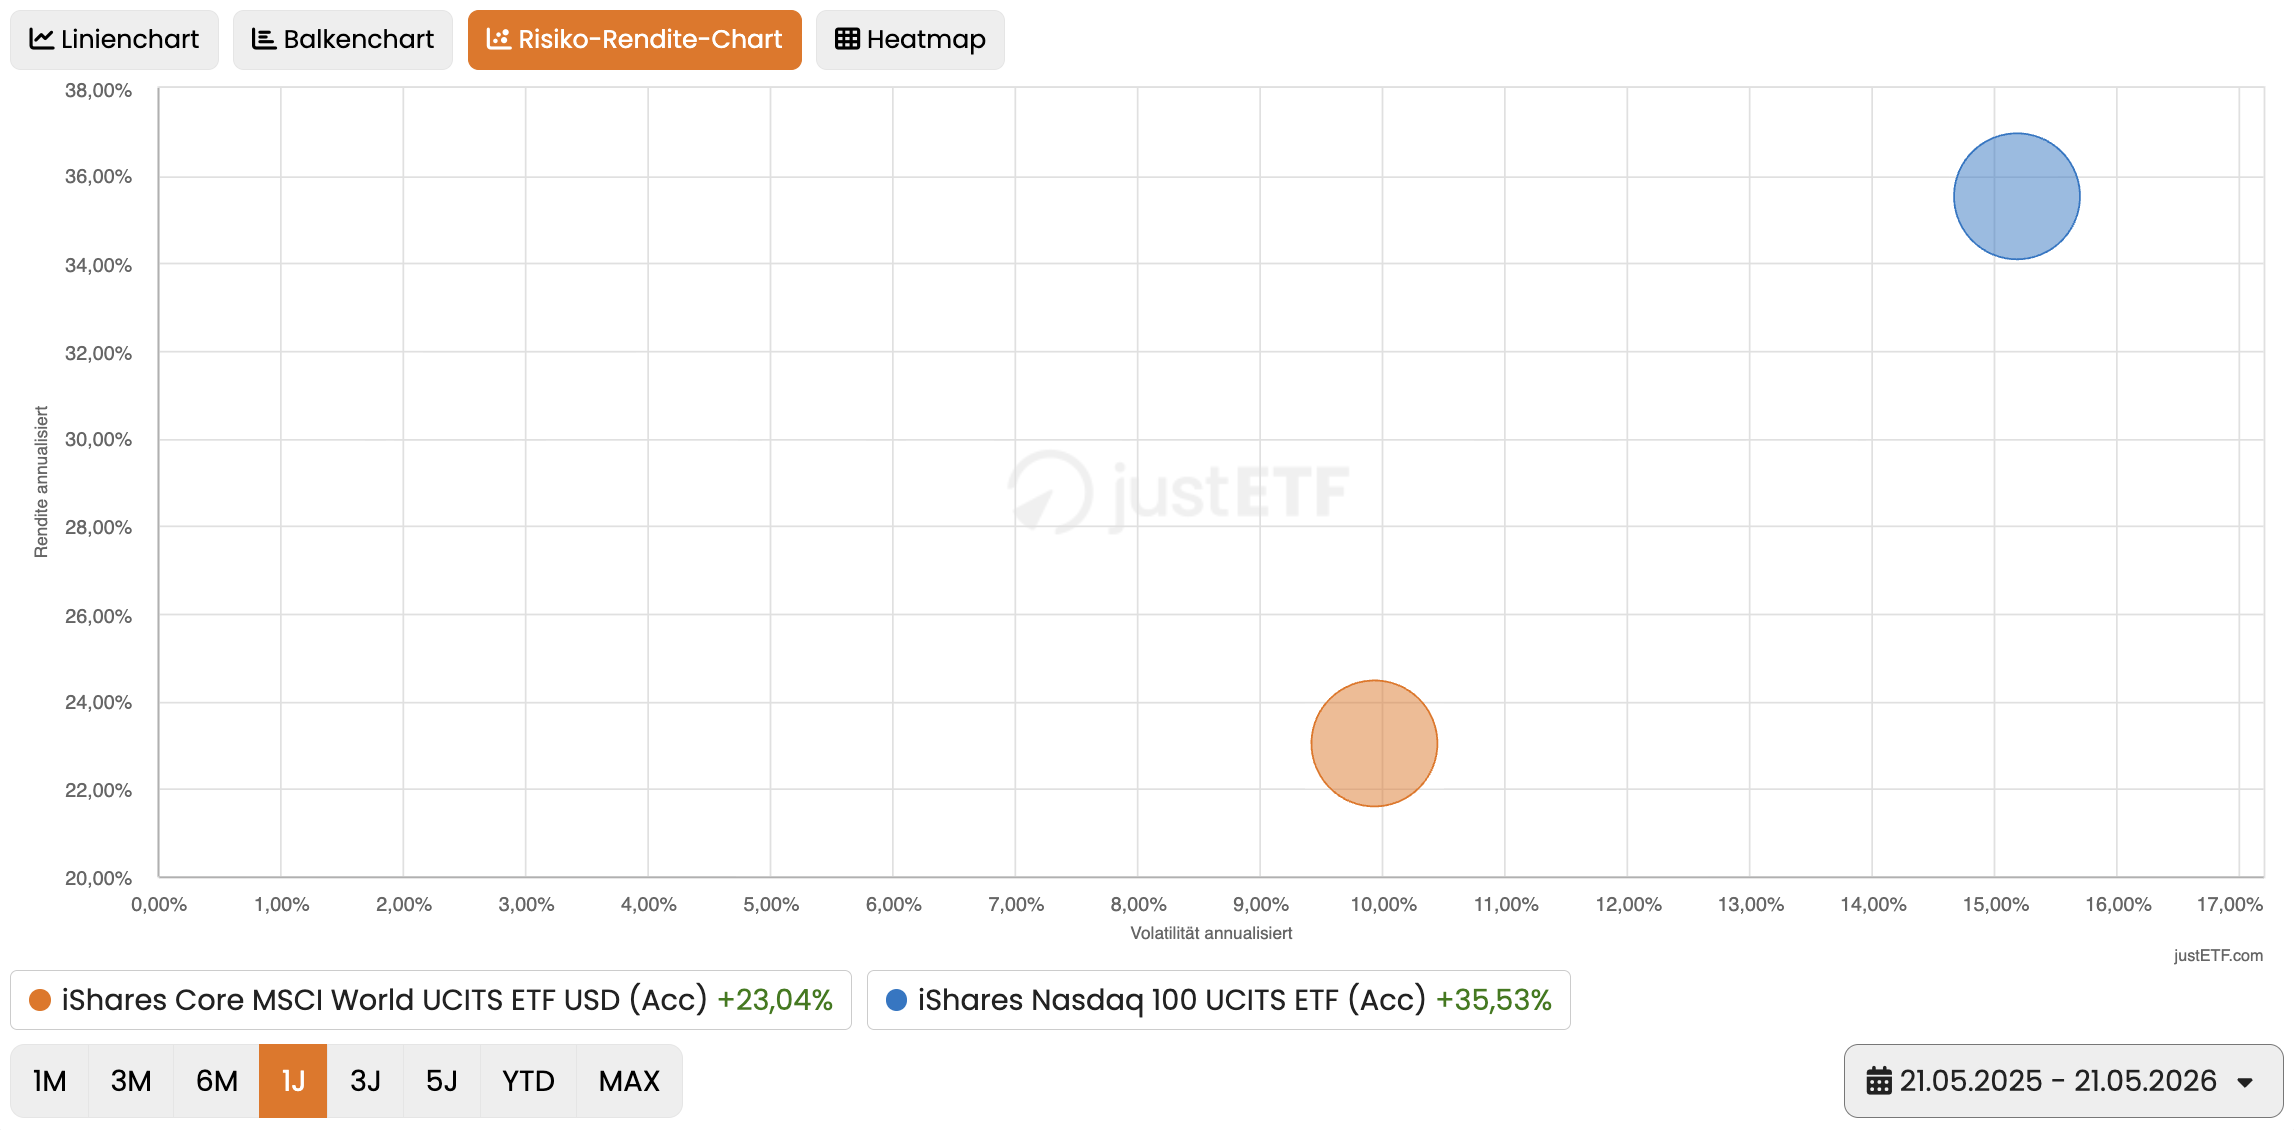Switch to the Balkenchart tab
This screenshot has width=2294, height=1130.
pos(343,40)
